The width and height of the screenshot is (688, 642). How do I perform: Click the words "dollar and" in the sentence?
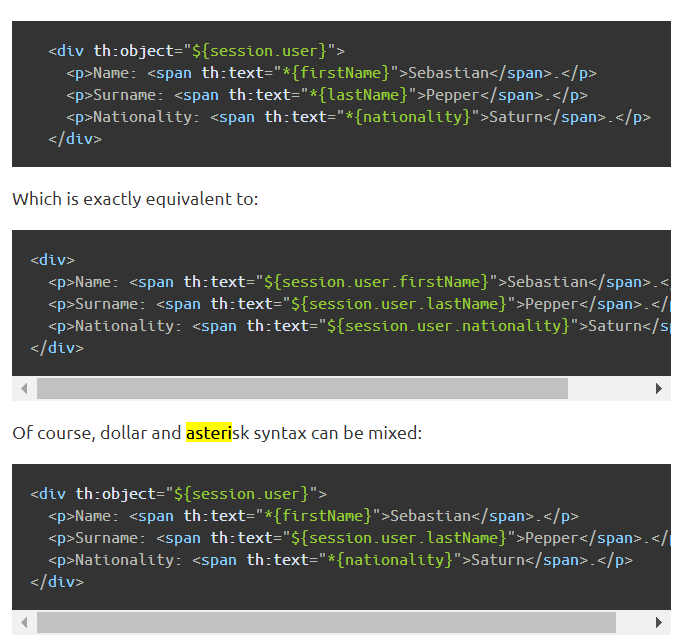(140, 433)
